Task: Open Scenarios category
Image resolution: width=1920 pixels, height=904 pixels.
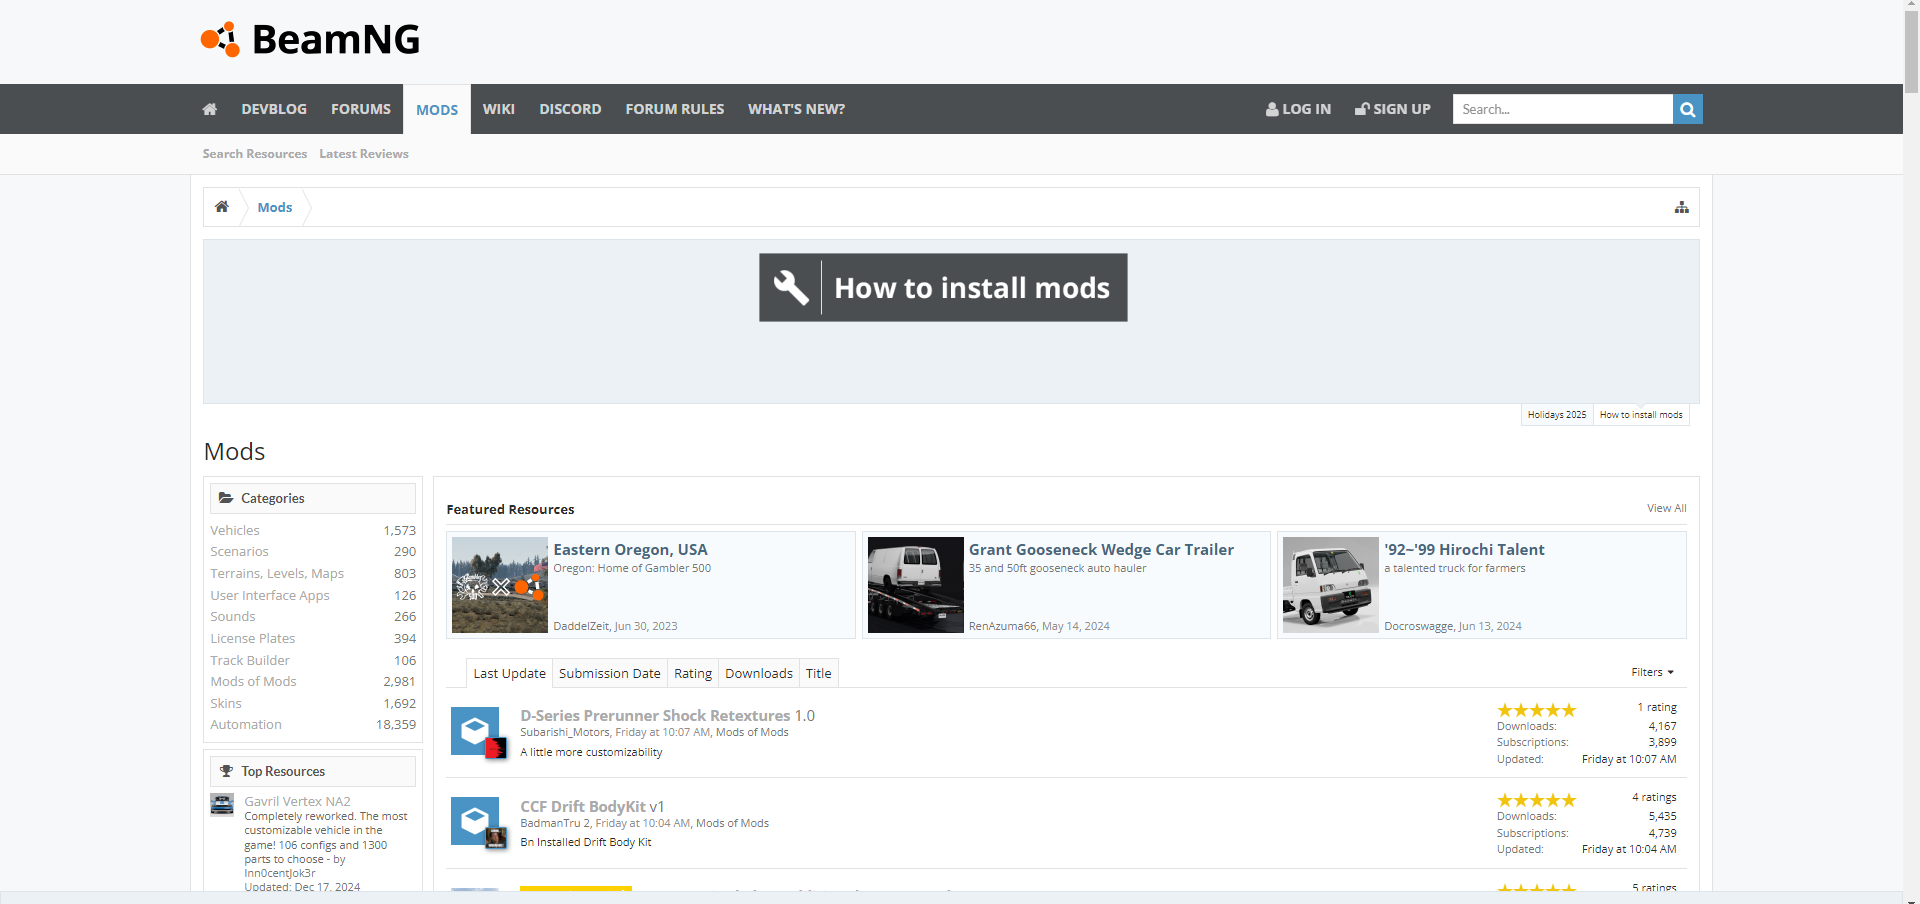Action: (x=239, y=552)
